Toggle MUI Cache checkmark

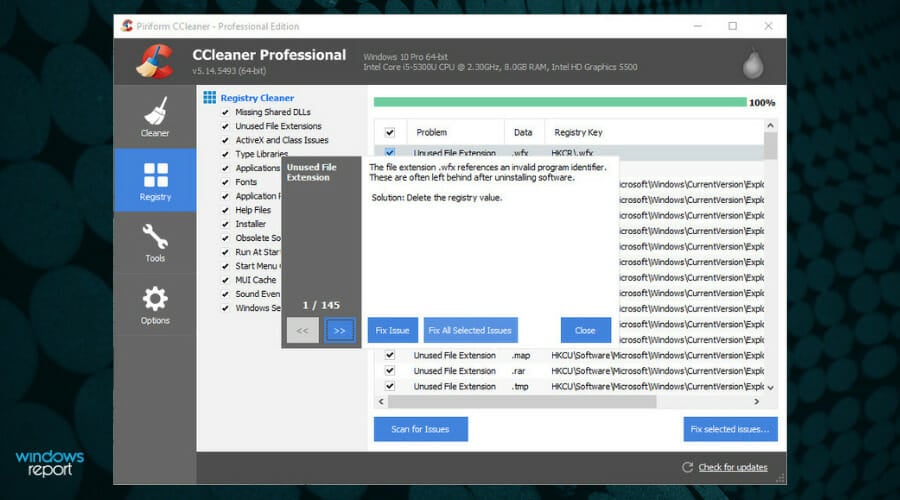point(225,280)
